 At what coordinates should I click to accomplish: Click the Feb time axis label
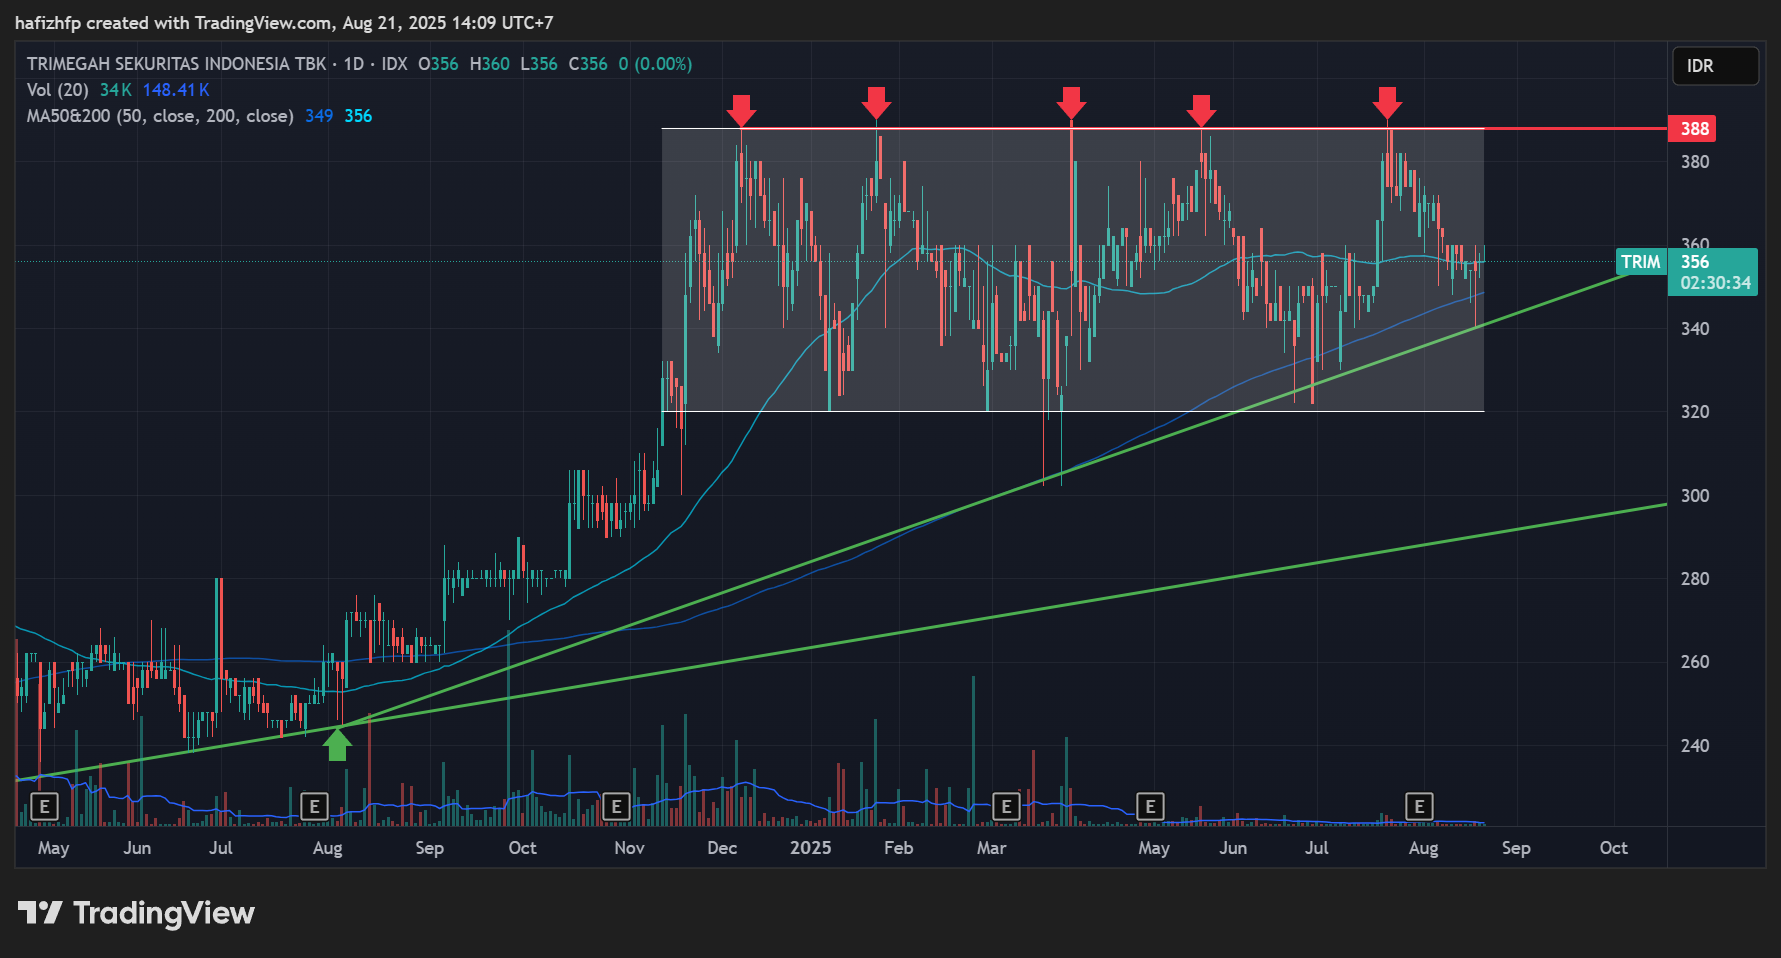pos(899,848)
